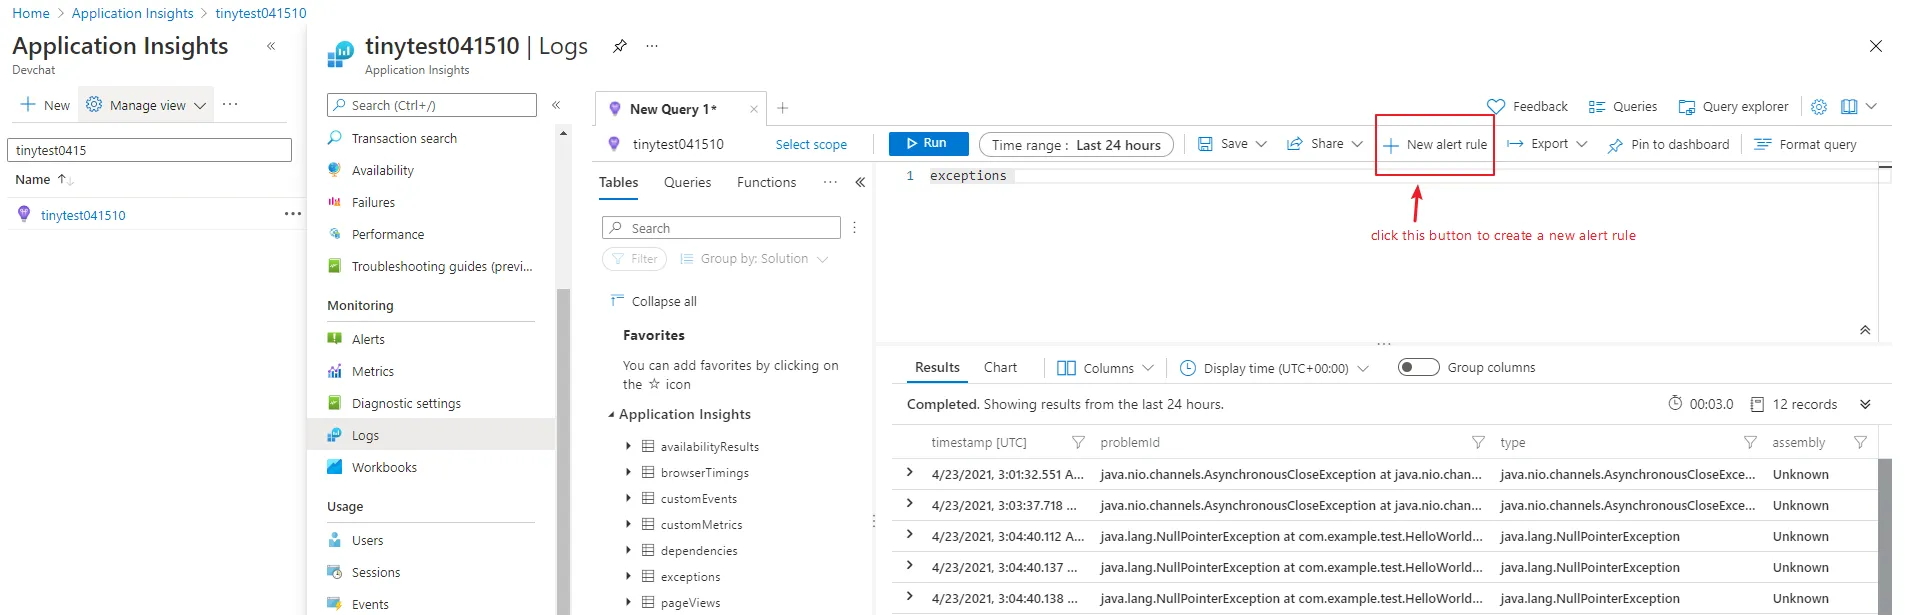1905x615 pixels.
Task: Open Transaction search
Action: pos(404,138)
